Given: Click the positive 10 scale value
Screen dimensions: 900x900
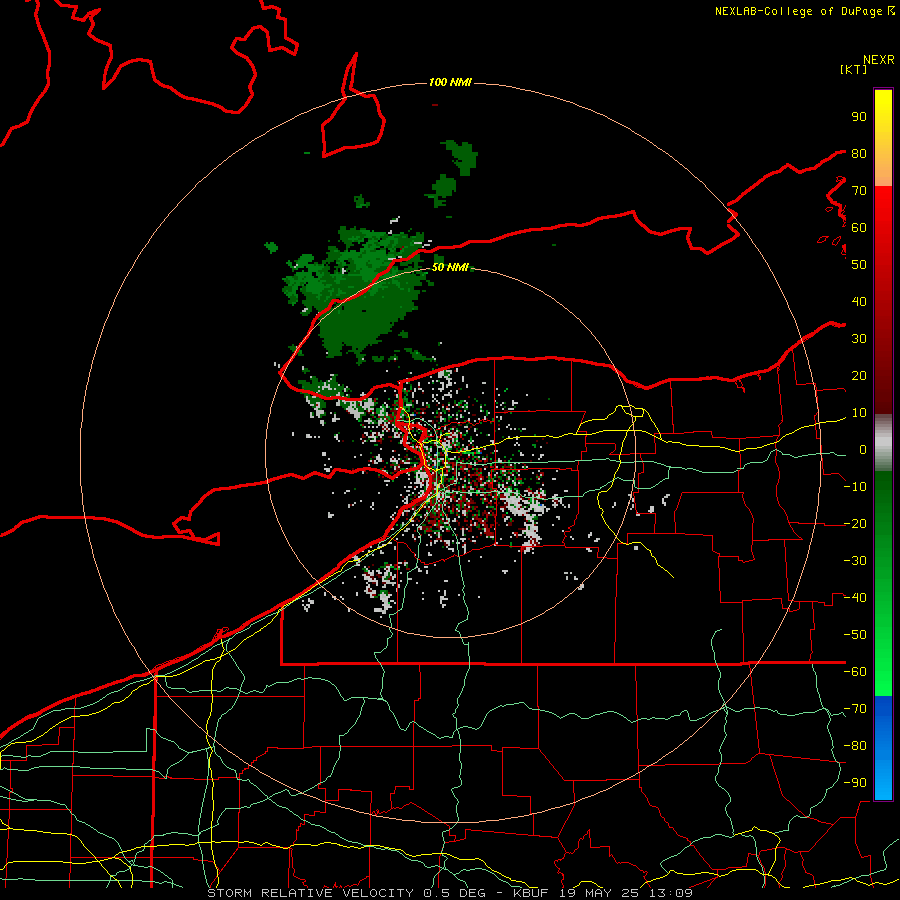Looking at the screenshot, I should click(x=859, y=413).
